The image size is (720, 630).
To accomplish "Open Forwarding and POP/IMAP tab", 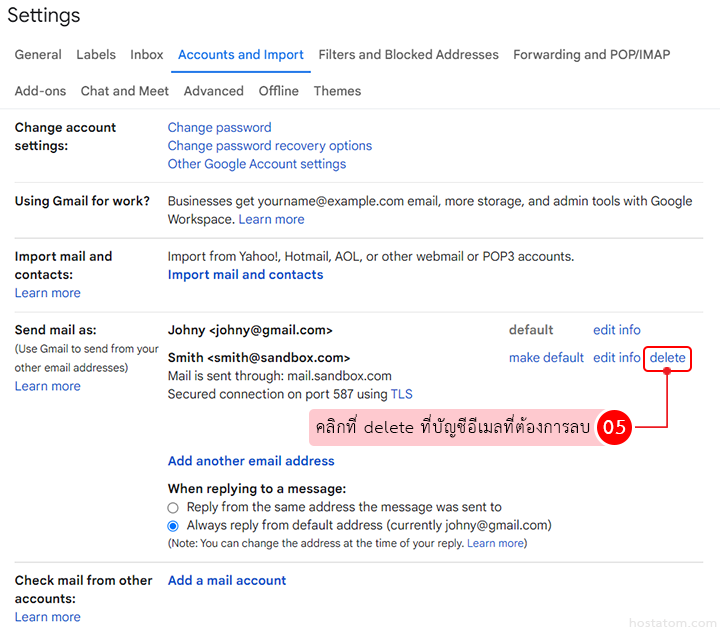I will point(591,55).
